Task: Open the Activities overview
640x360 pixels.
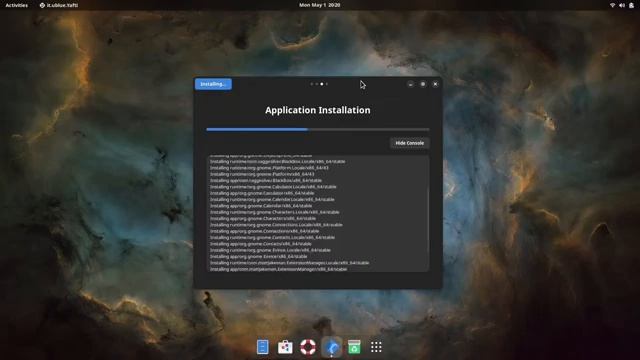Action: point(17,5)
